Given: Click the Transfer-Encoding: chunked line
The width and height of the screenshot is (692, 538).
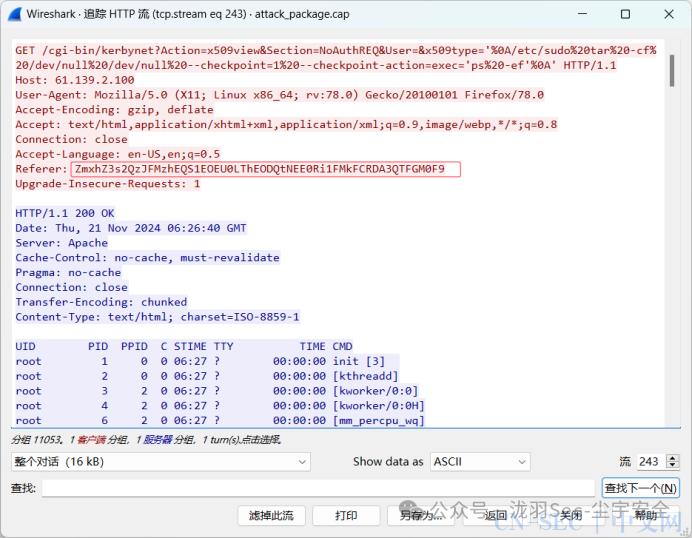Looking at the screenshot, I should [101, 302].
